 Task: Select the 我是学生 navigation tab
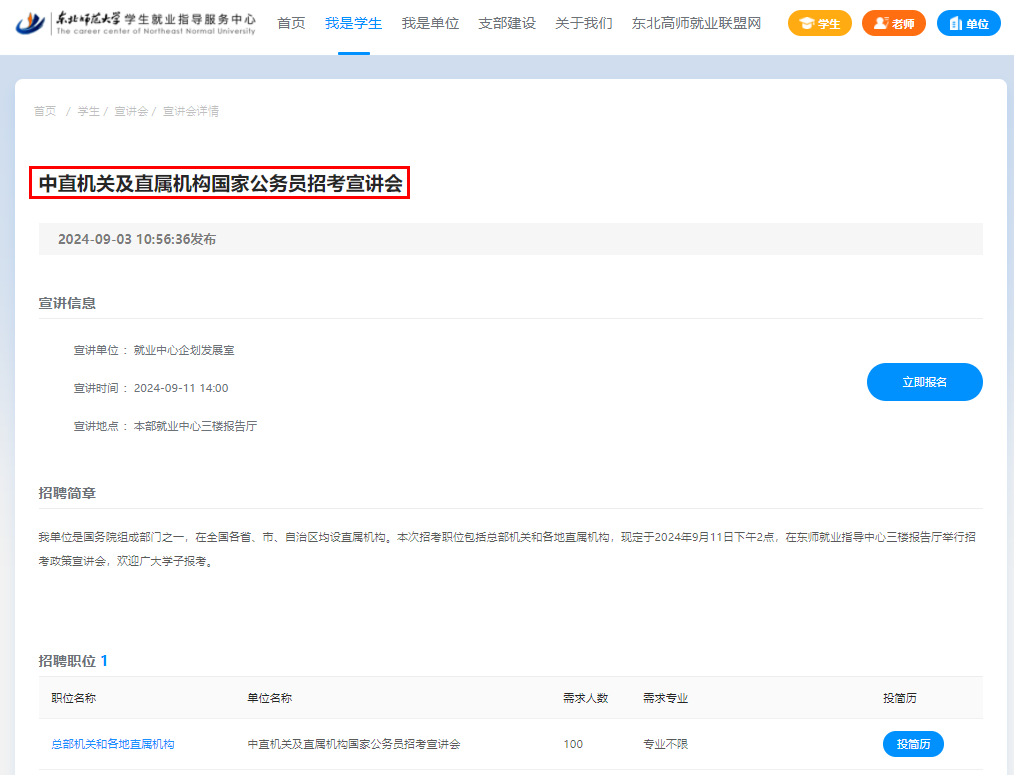click(x=353, y=23)
